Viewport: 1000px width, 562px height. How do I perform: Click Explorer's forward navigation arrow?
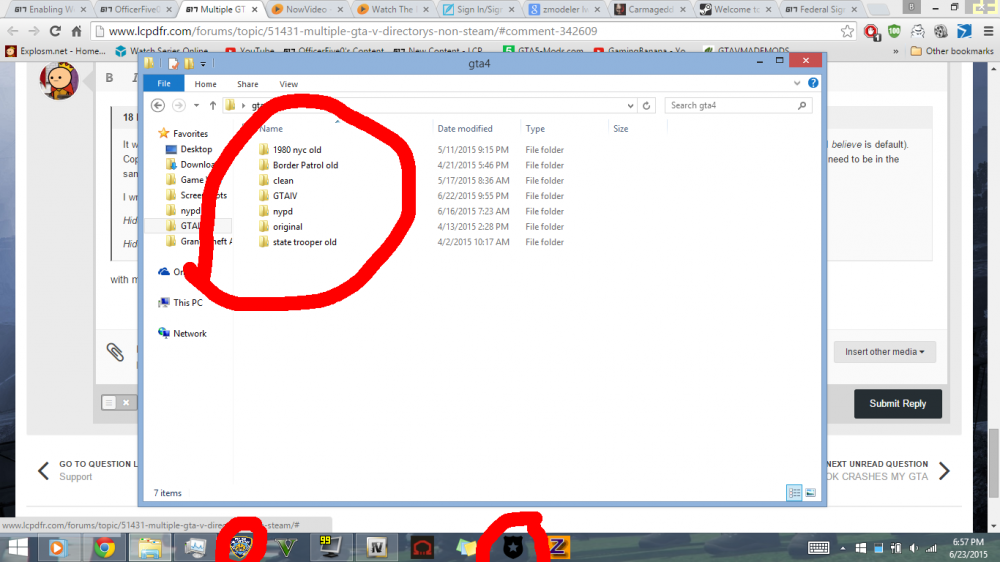(x=179, y=105)
